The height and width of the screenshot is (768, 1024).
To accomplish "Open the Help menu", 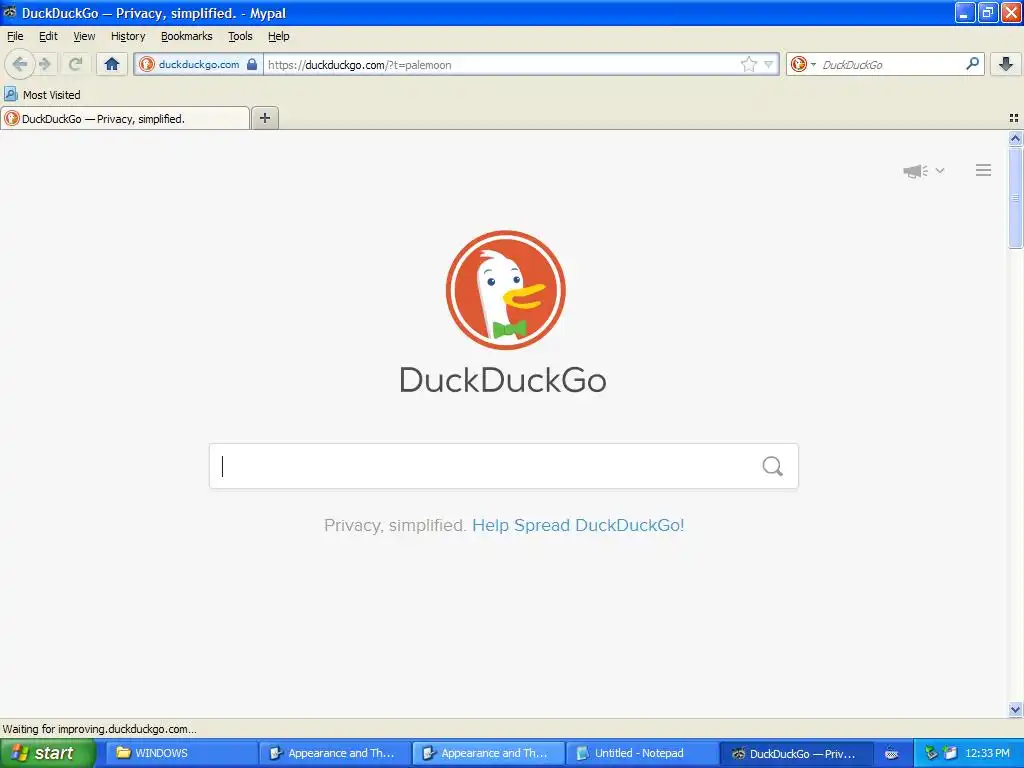I will tap(279, 36).
